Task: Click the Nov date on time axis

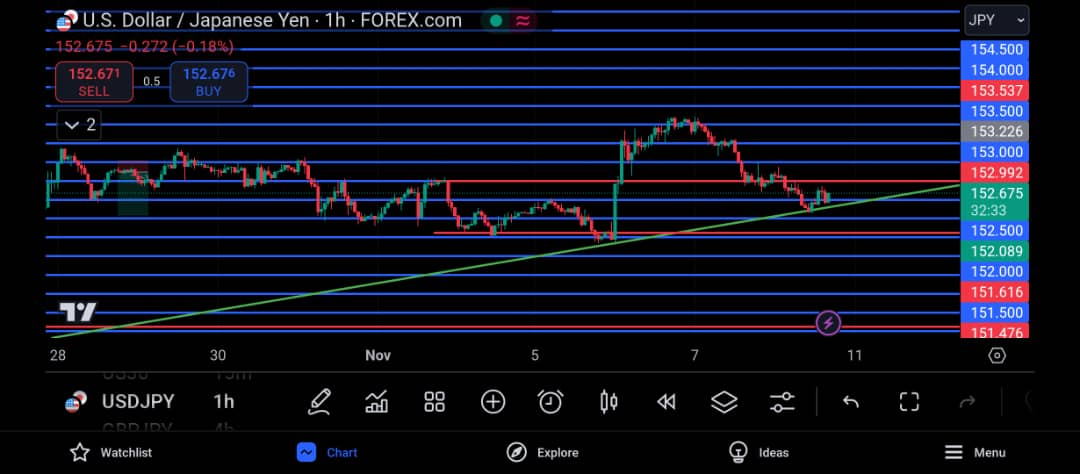Action: [x=378, y=356]
